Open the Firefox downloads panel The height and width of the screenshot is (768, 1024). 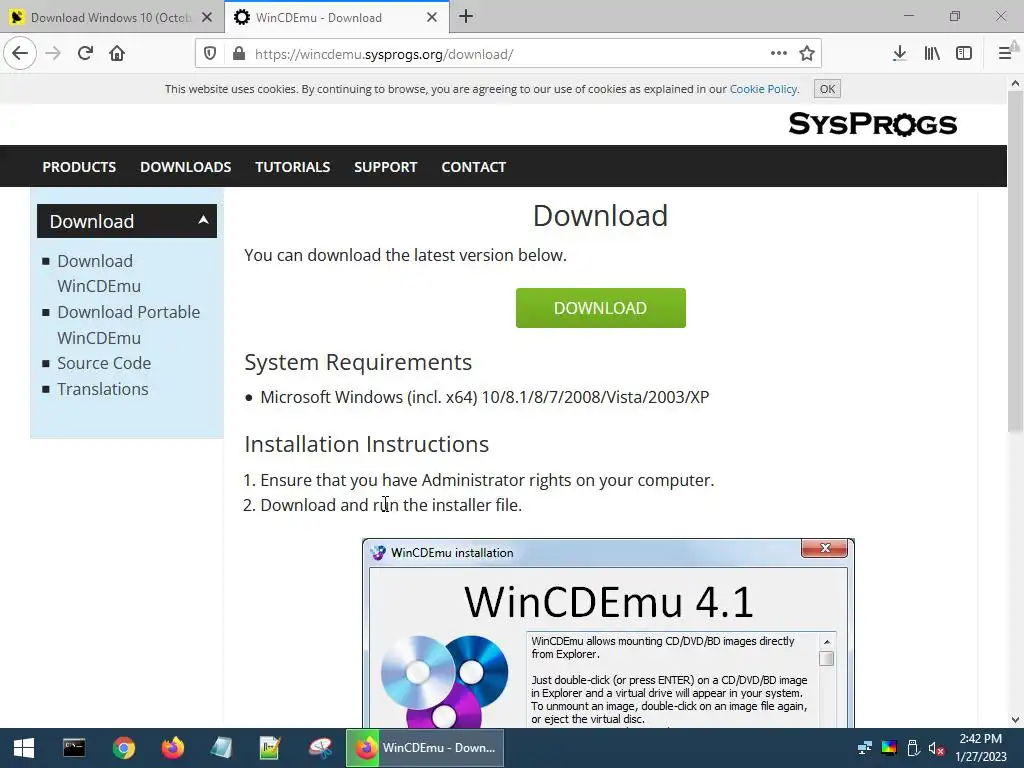[900, 54]
